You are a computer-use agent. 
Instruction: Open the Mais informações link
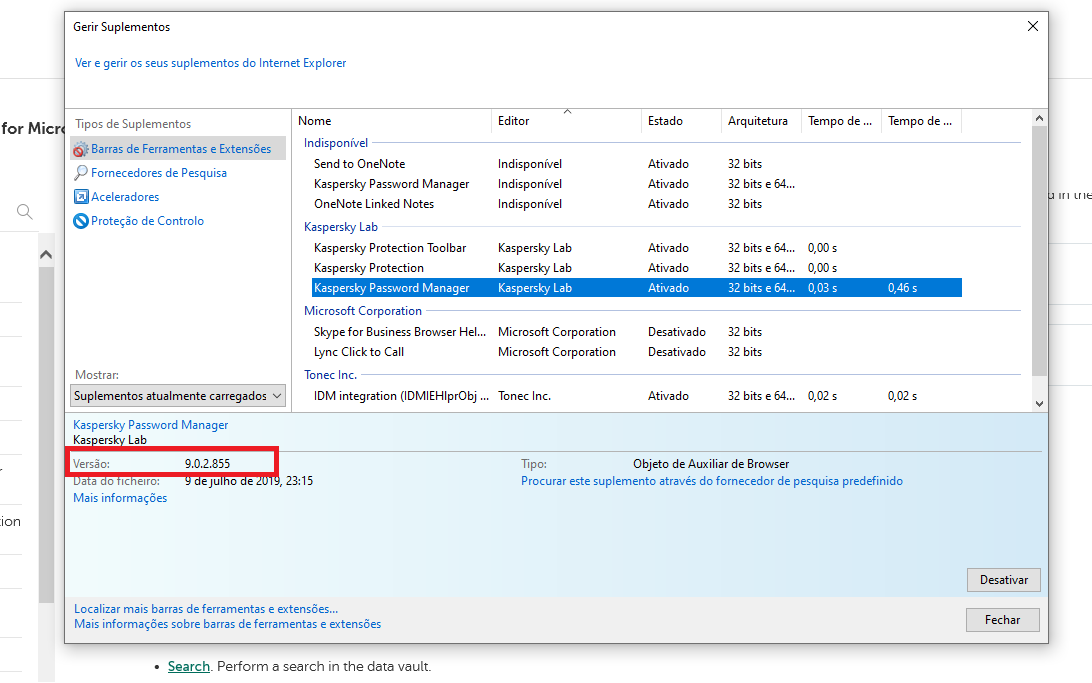pos(120,498)
